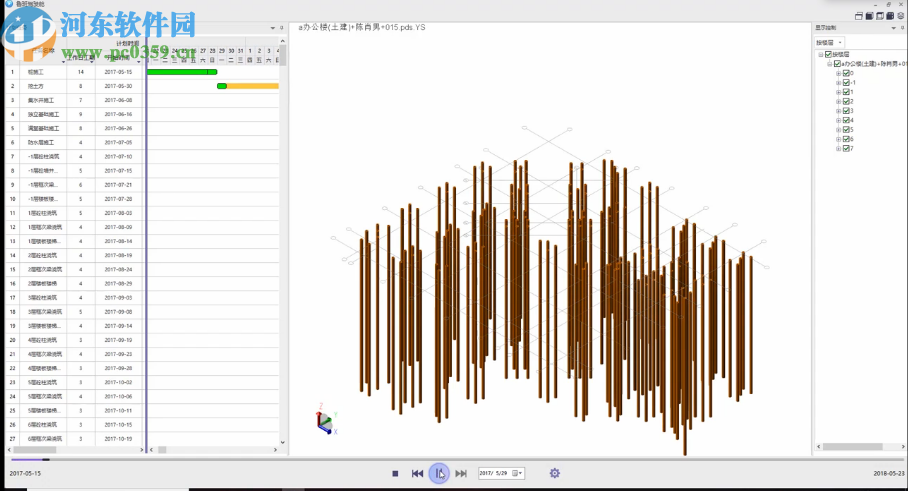
Task: Click the XYZ axis orientation gizmo
Action: coord(326,419)
